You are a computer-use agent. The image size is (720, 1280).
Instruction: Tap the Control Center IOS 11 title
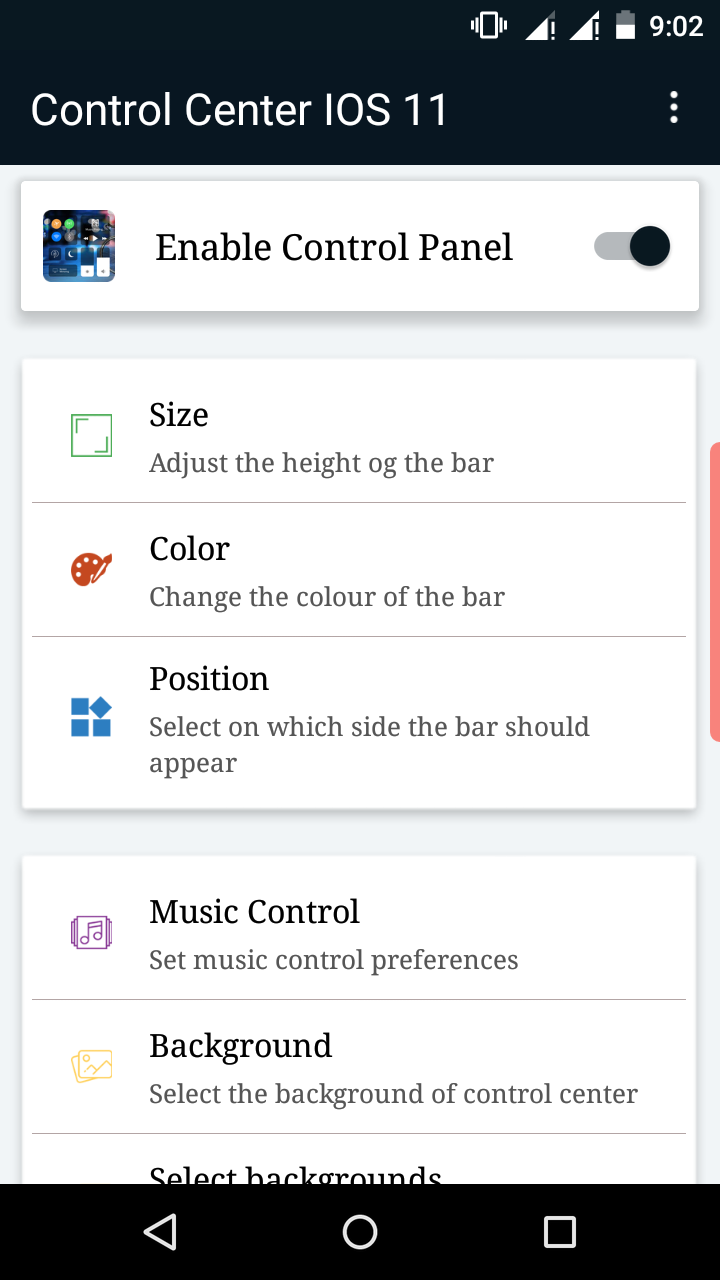240,109
